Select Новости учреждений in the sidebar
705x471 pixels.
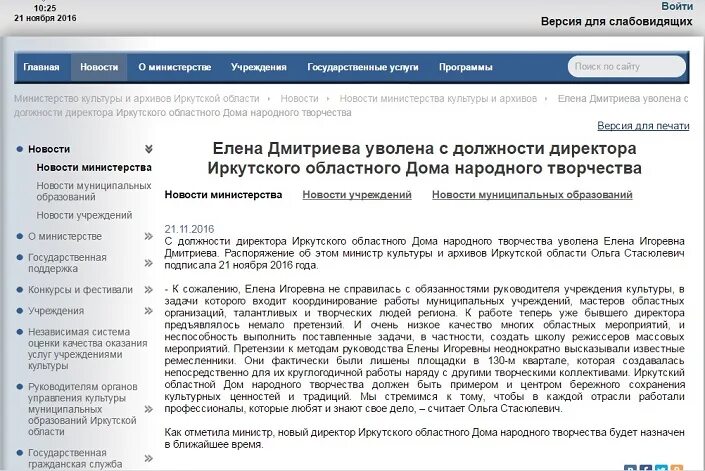(85, 215)
